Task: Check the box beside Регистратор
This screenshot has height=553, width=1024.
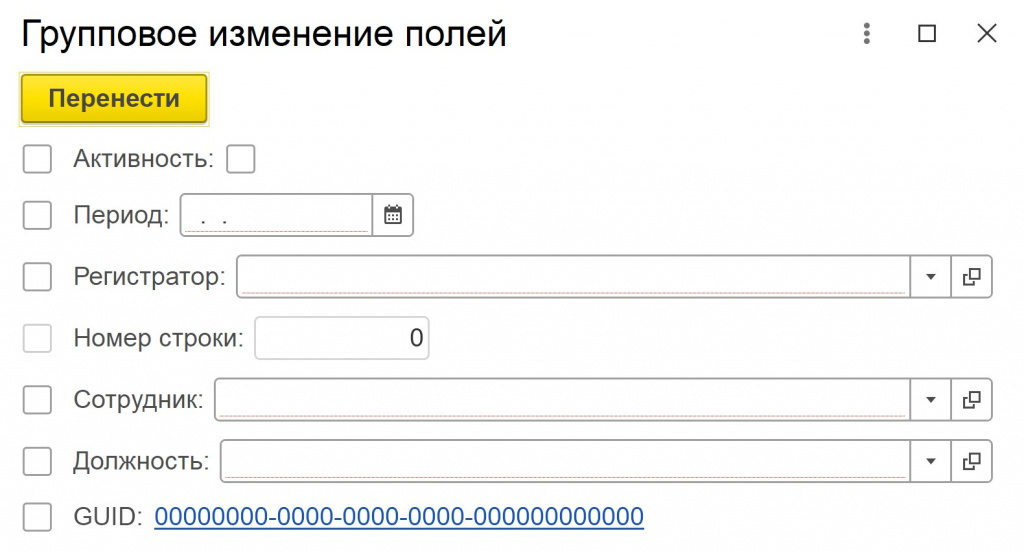Action: [37, 277]
